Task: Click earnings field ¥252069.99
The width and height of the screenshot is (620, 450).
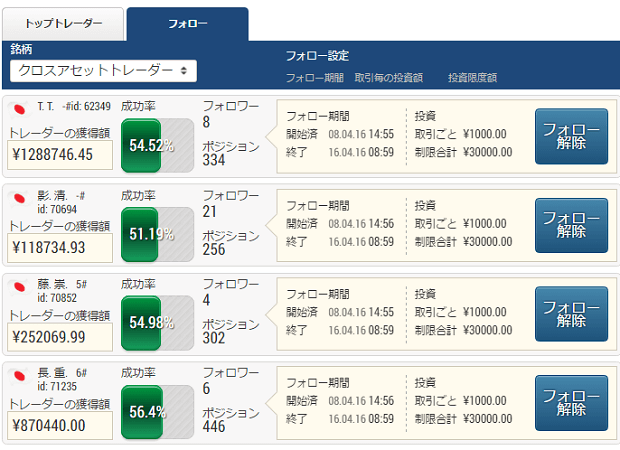Action: pyautogui.click(x=60, y=337)
